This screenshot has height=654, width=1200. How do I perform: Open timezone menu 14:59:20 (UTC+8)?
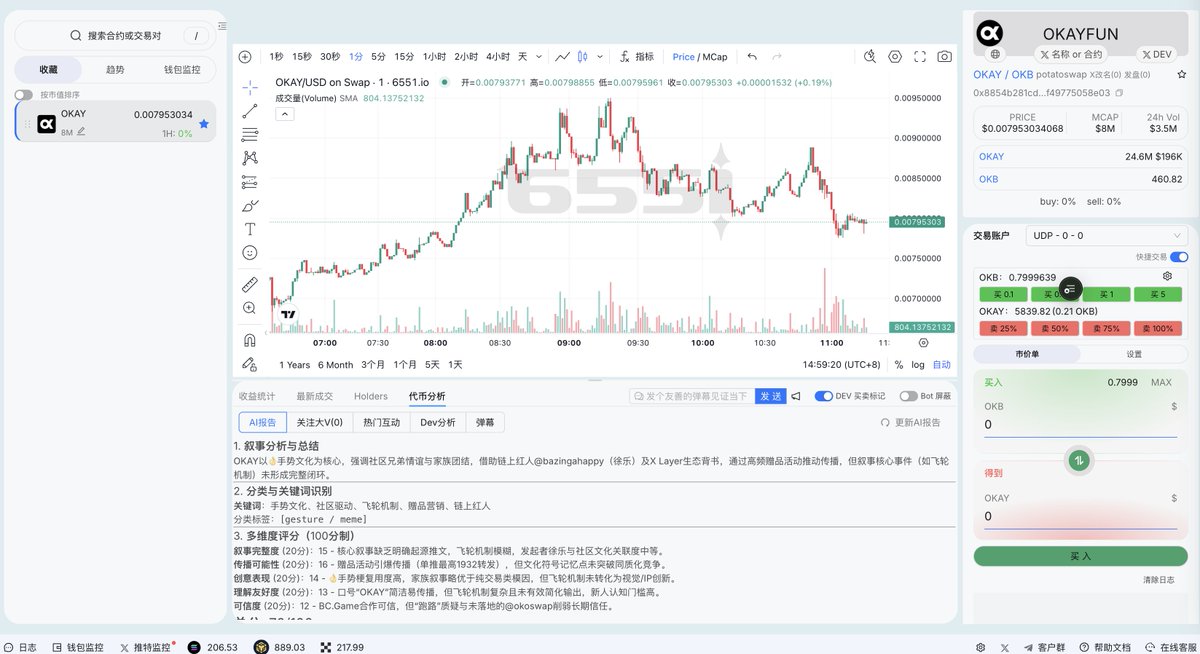[x=843, y=365]
